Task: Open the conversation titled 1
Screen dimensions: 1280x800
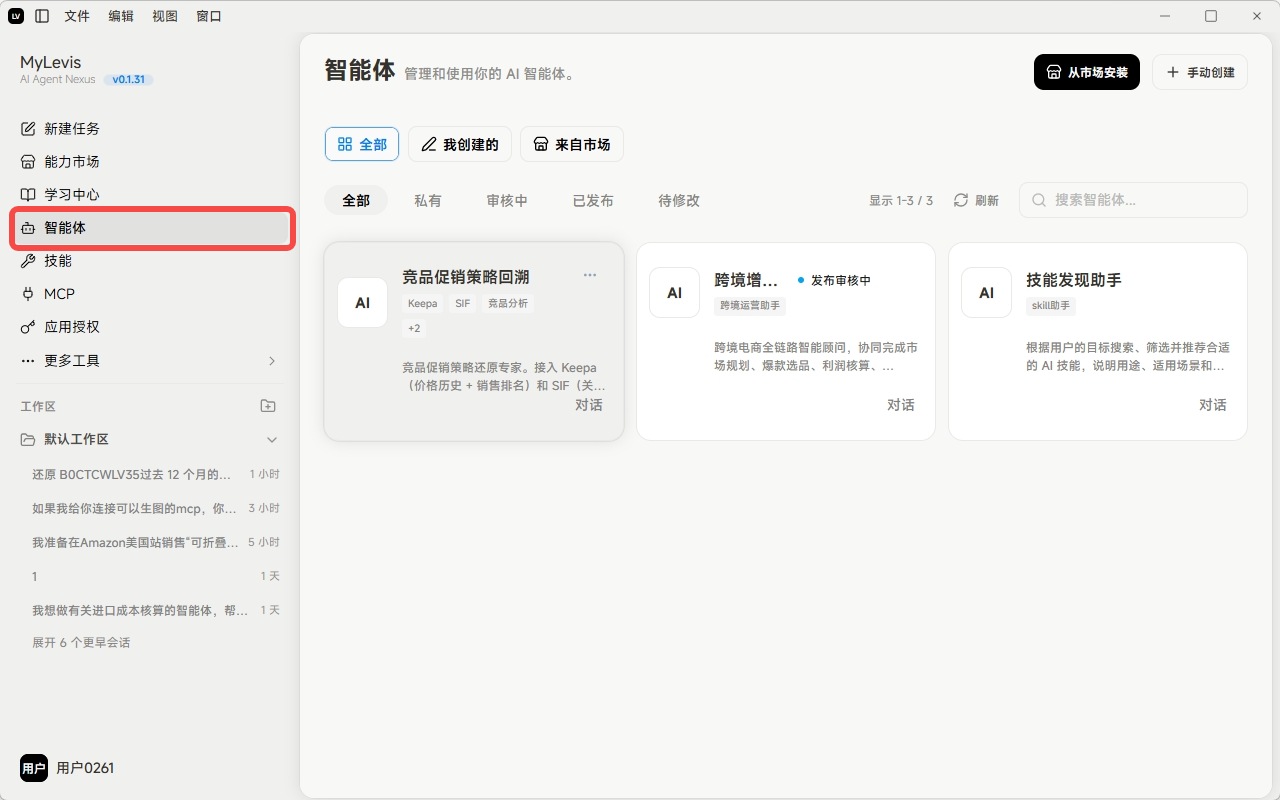Action: coord(155,576)
